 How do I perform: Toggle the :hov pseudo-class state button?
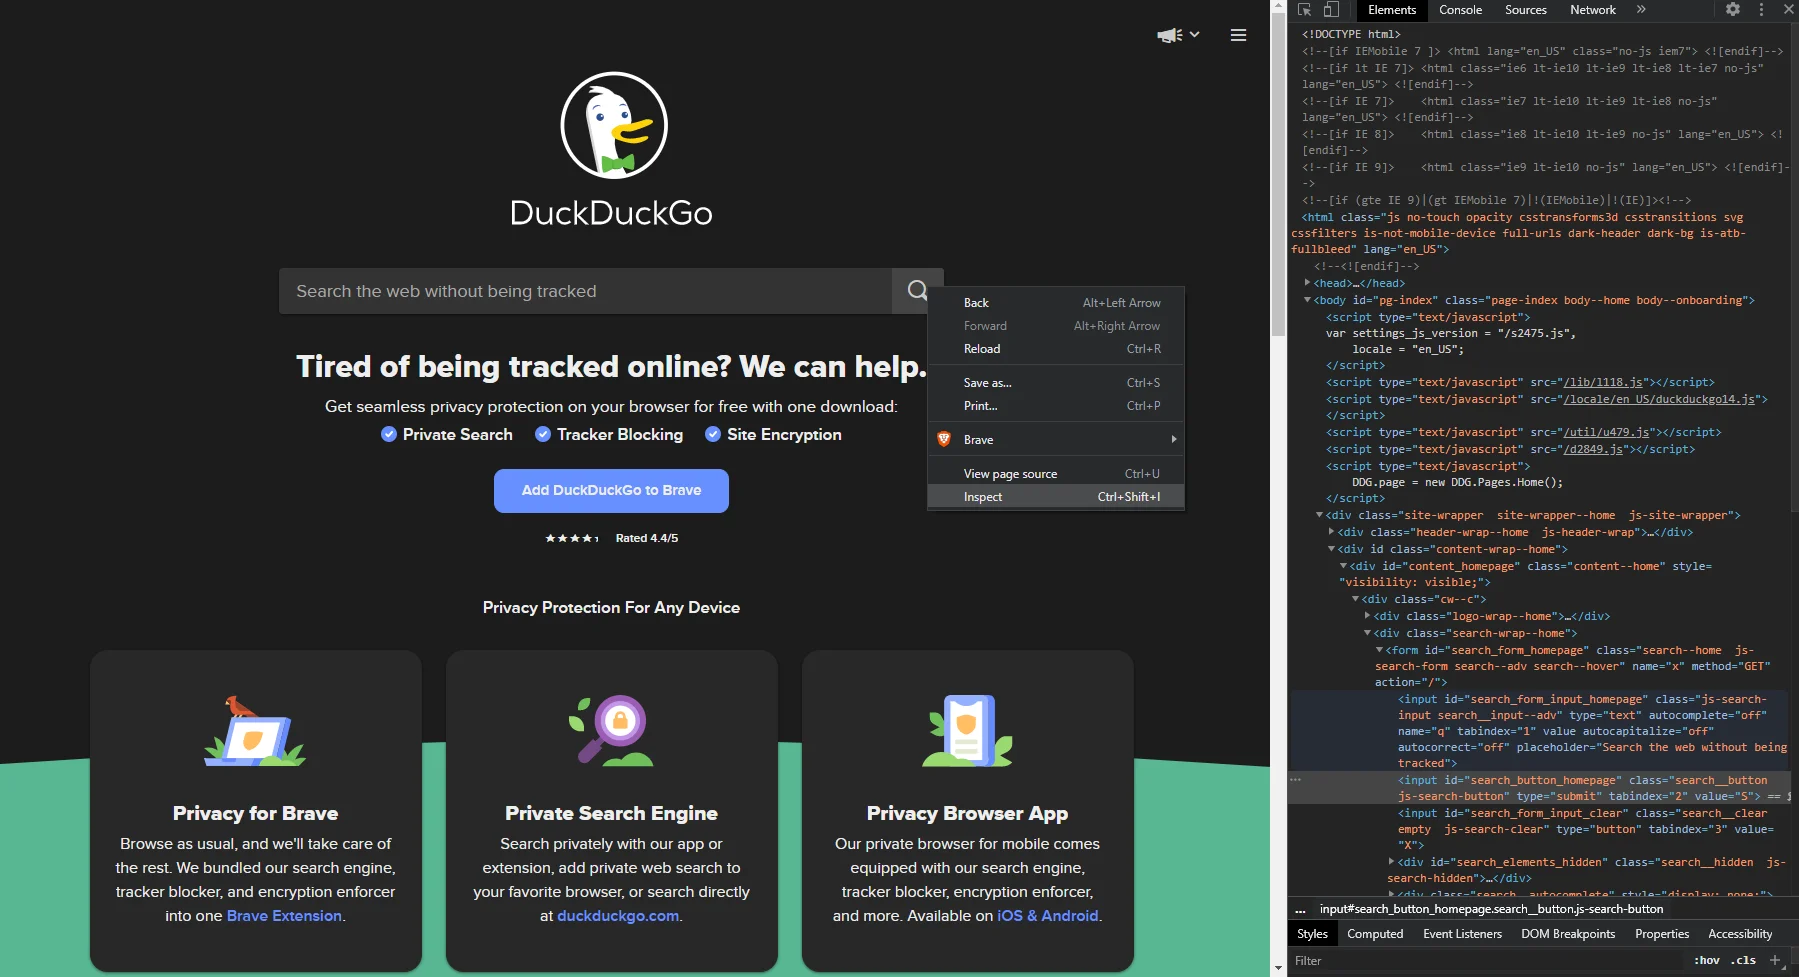point(1705,960)
